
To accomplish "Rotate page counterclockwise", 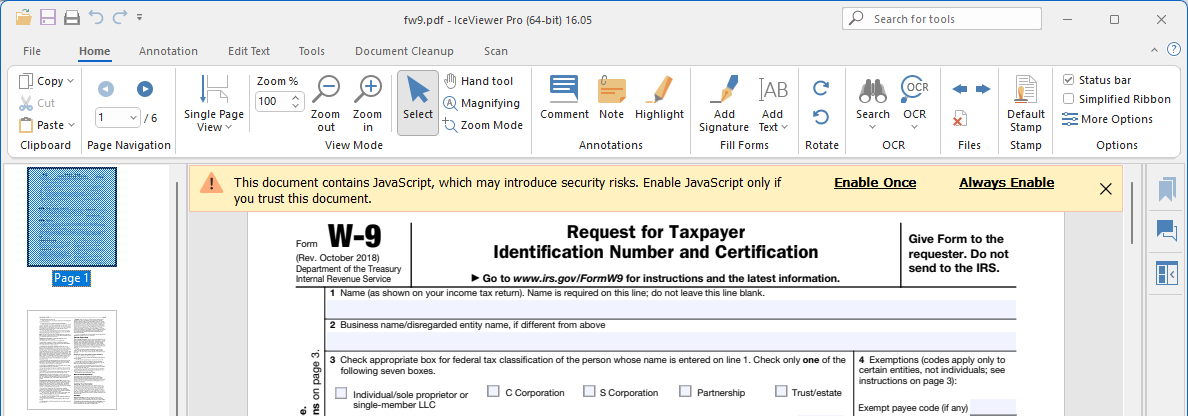I will (x=821, y=117).
